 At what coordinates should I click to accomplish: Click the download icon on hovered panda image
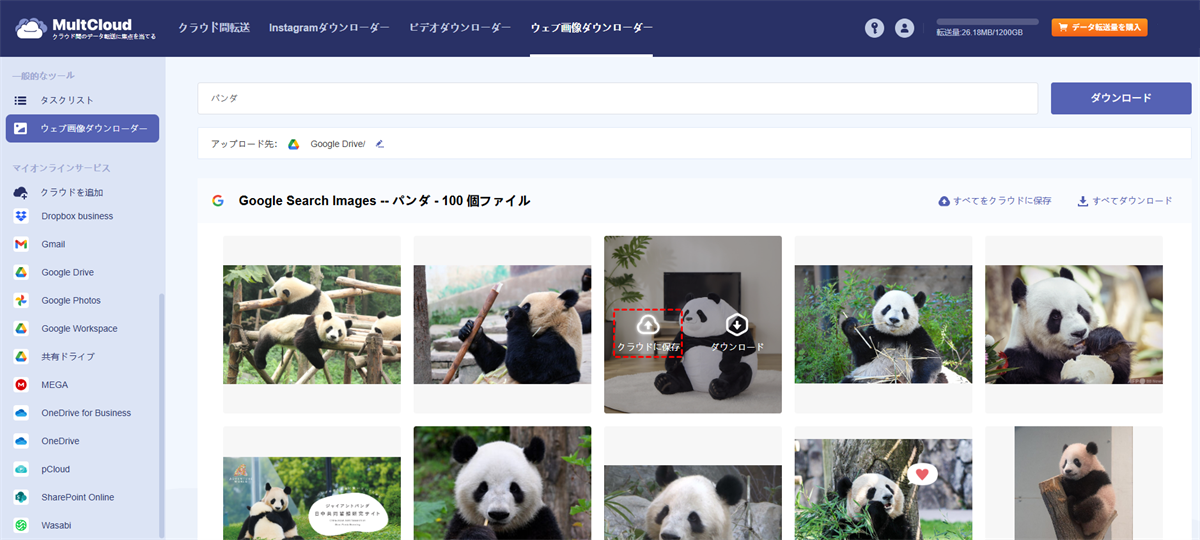click(737, 325)
